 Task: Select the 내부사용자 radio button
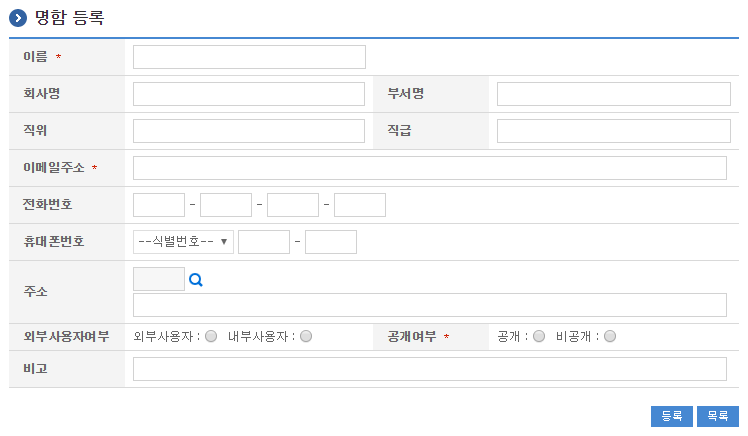pos(306,336)
